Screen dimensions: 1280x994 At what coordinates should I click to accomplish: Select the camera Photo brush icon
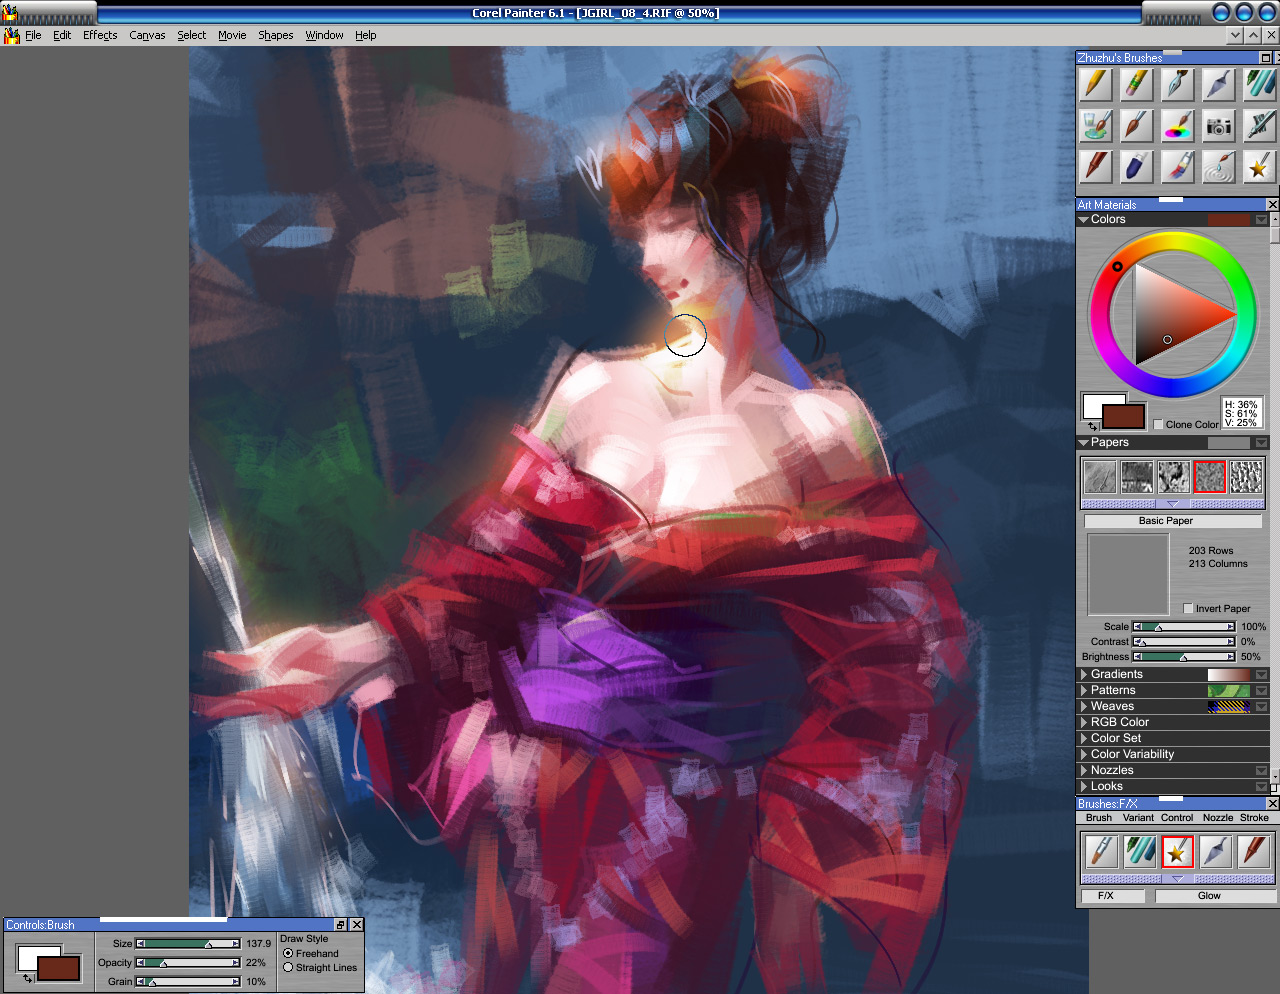(x=1218, y=126)
